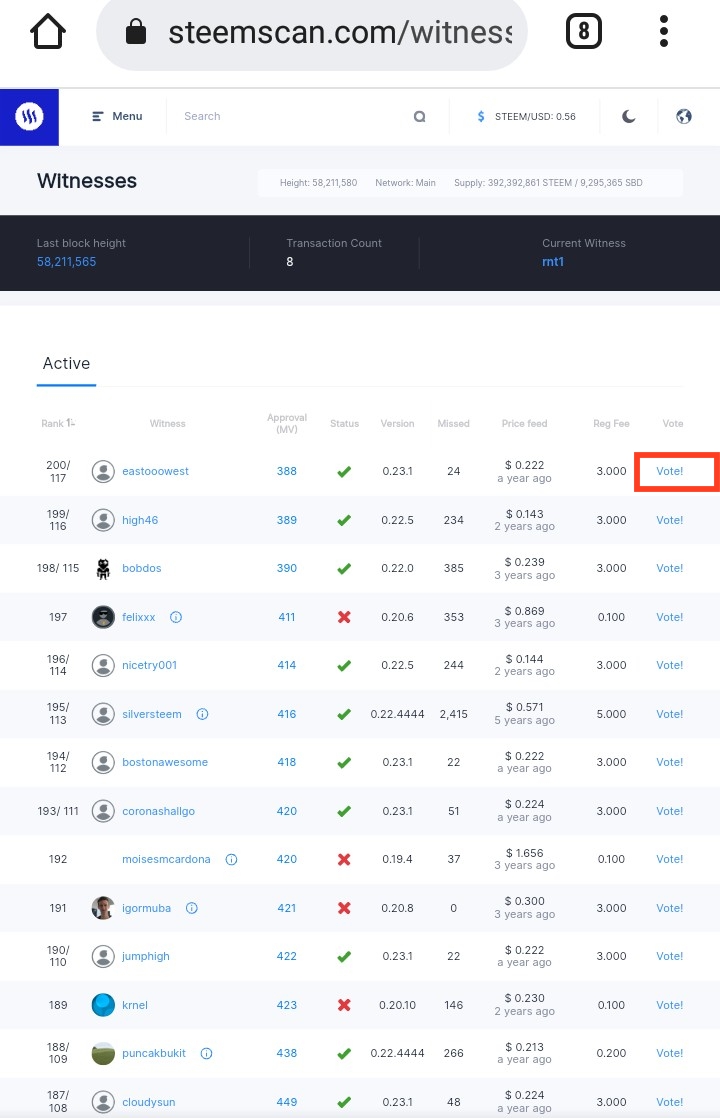Click puncakbukit avatar picture
Screen dimensions: 720x1118
click(x=103, y=1053)
